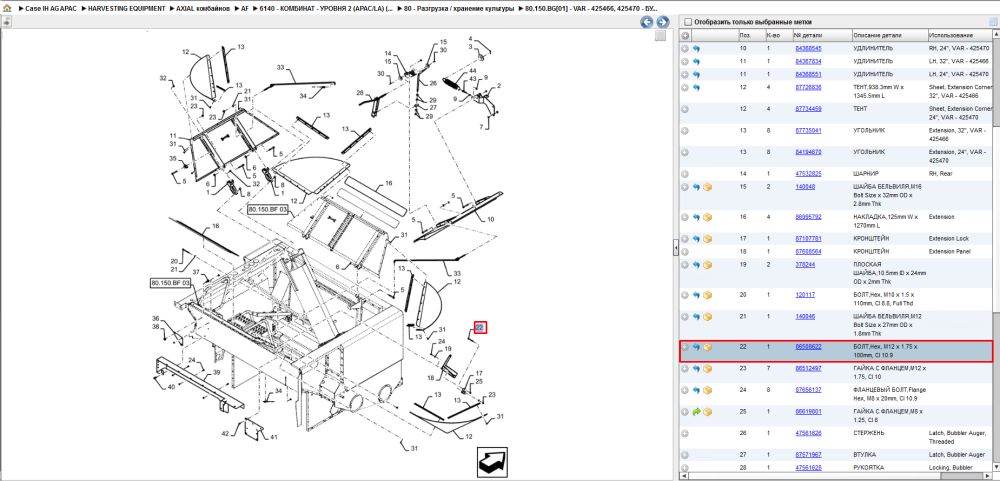Click the column settings icon in parts panel header
The width and height of the screenshot is (1000, 481).
click(993, 22)
